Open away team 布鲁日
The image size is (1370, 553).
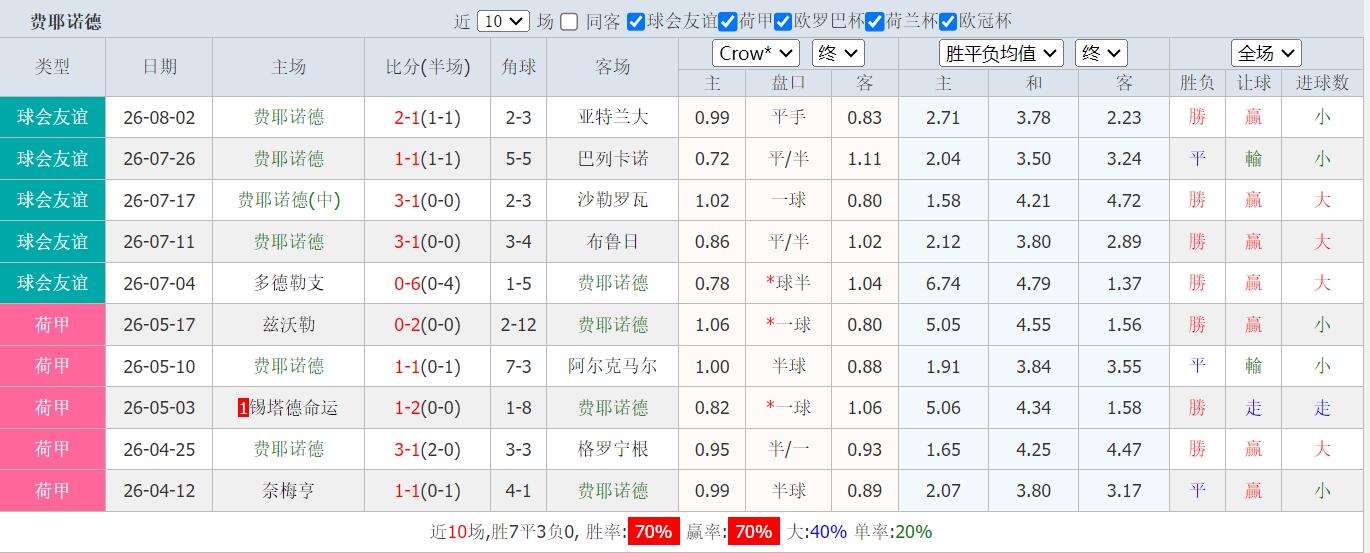(613, 242)
